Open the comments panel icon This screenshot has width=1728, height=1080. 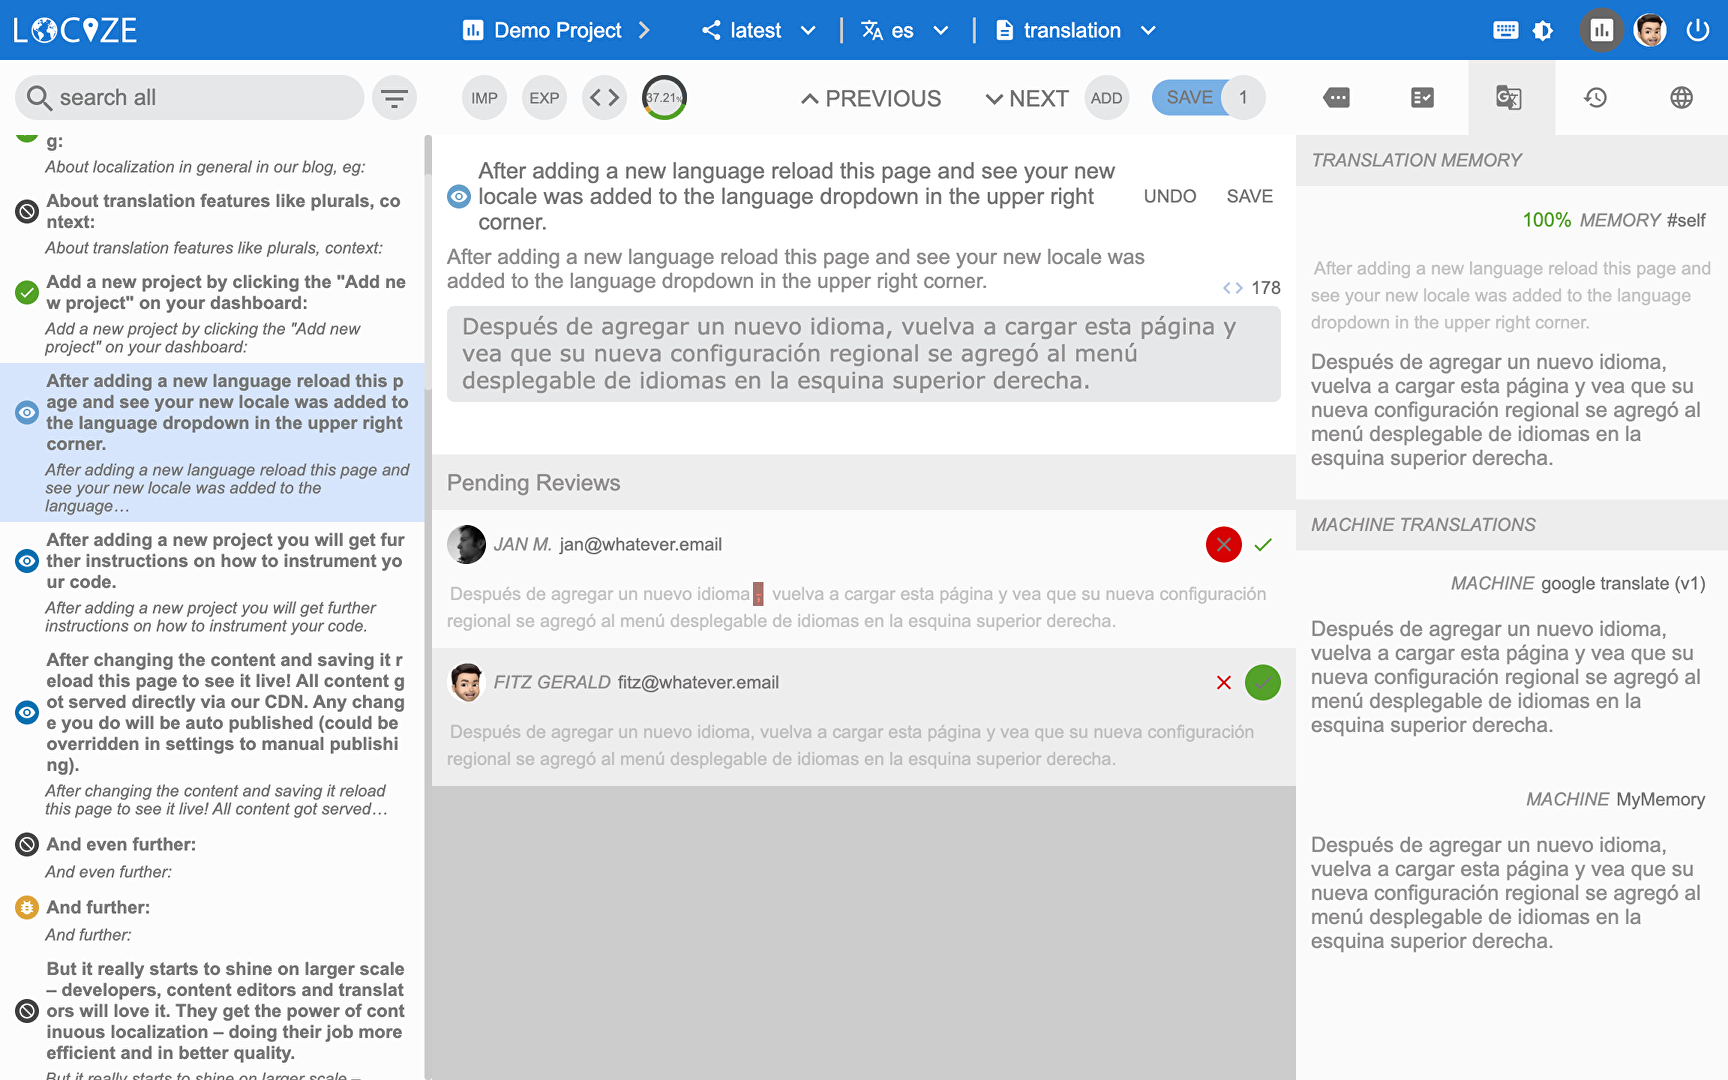click(x=1336, y=98)
